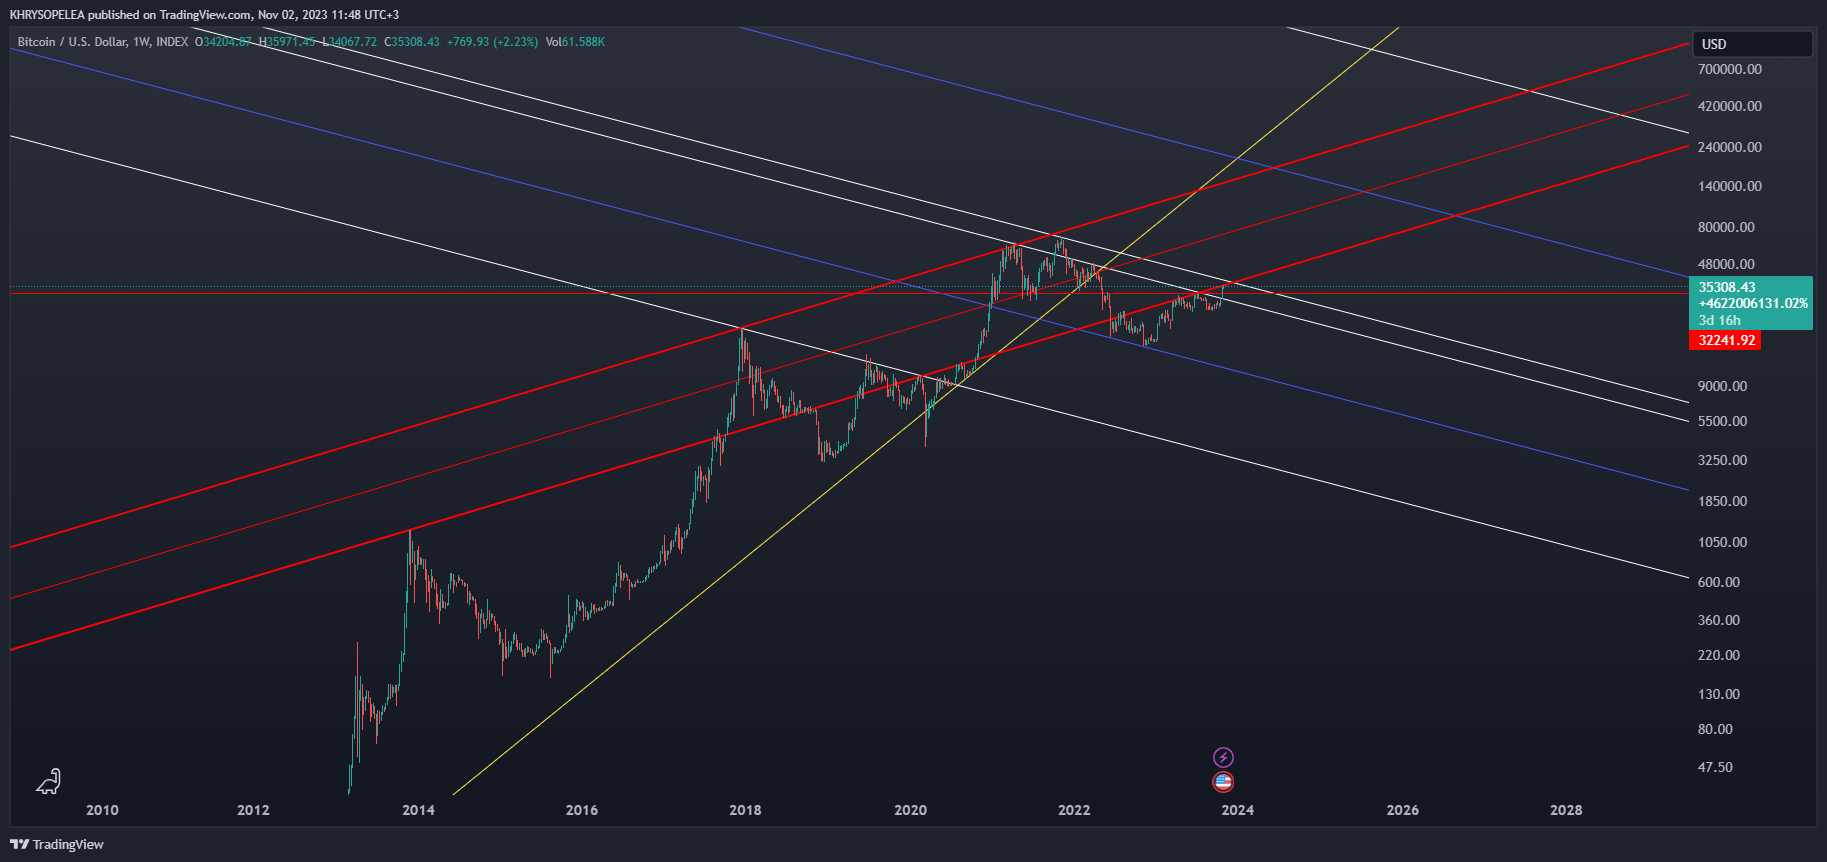Image resolution: width=1827 pixels, height=862 pixels.
Task: Click the 80.00 price axis label
Action: click(1715, 729)
